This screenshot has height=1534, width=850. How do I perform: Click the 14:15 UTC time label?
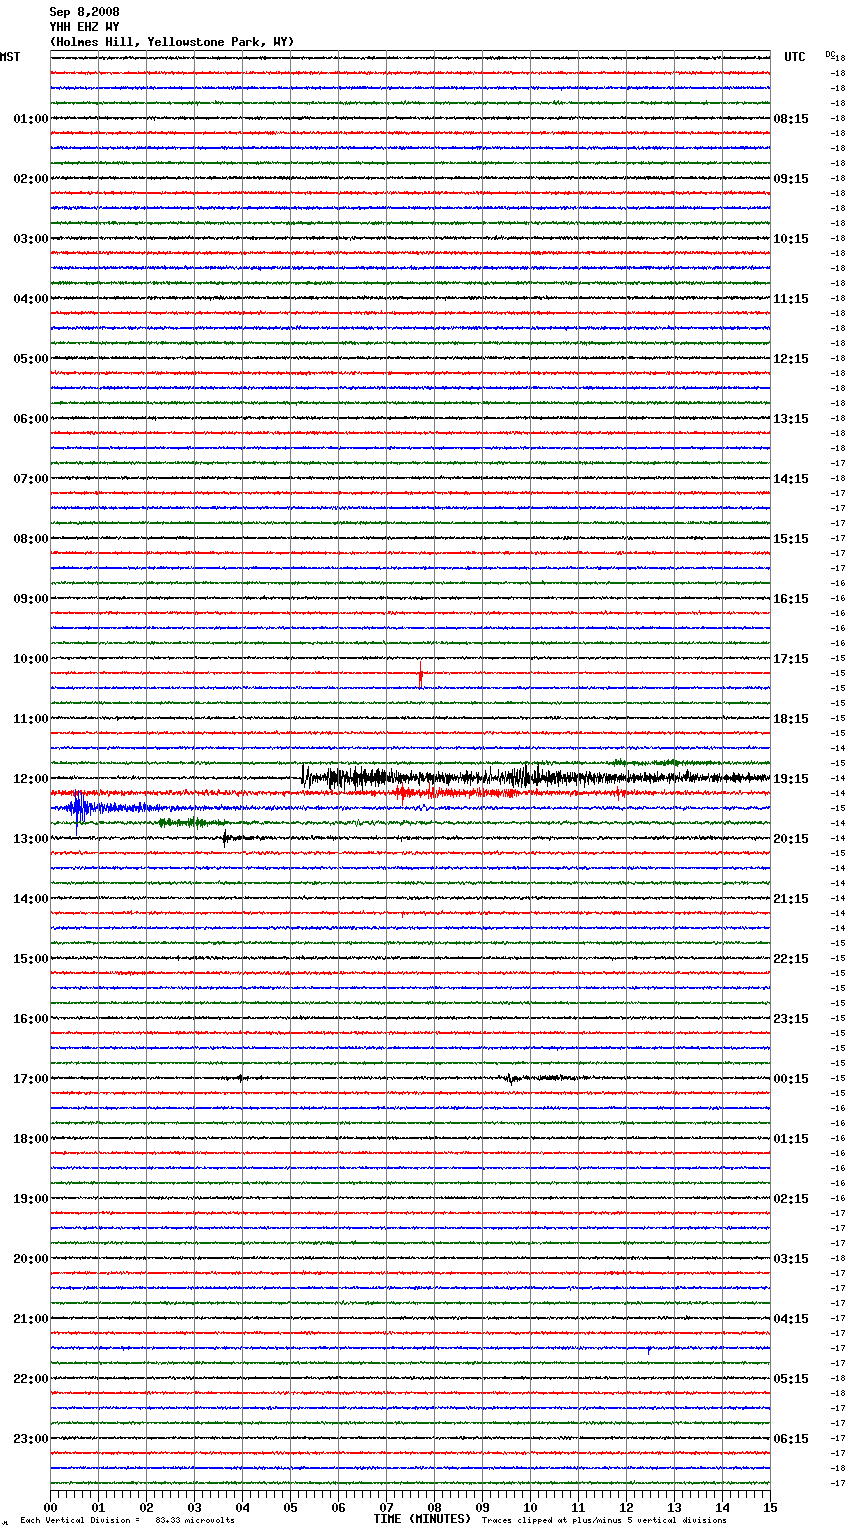(791, 479)
